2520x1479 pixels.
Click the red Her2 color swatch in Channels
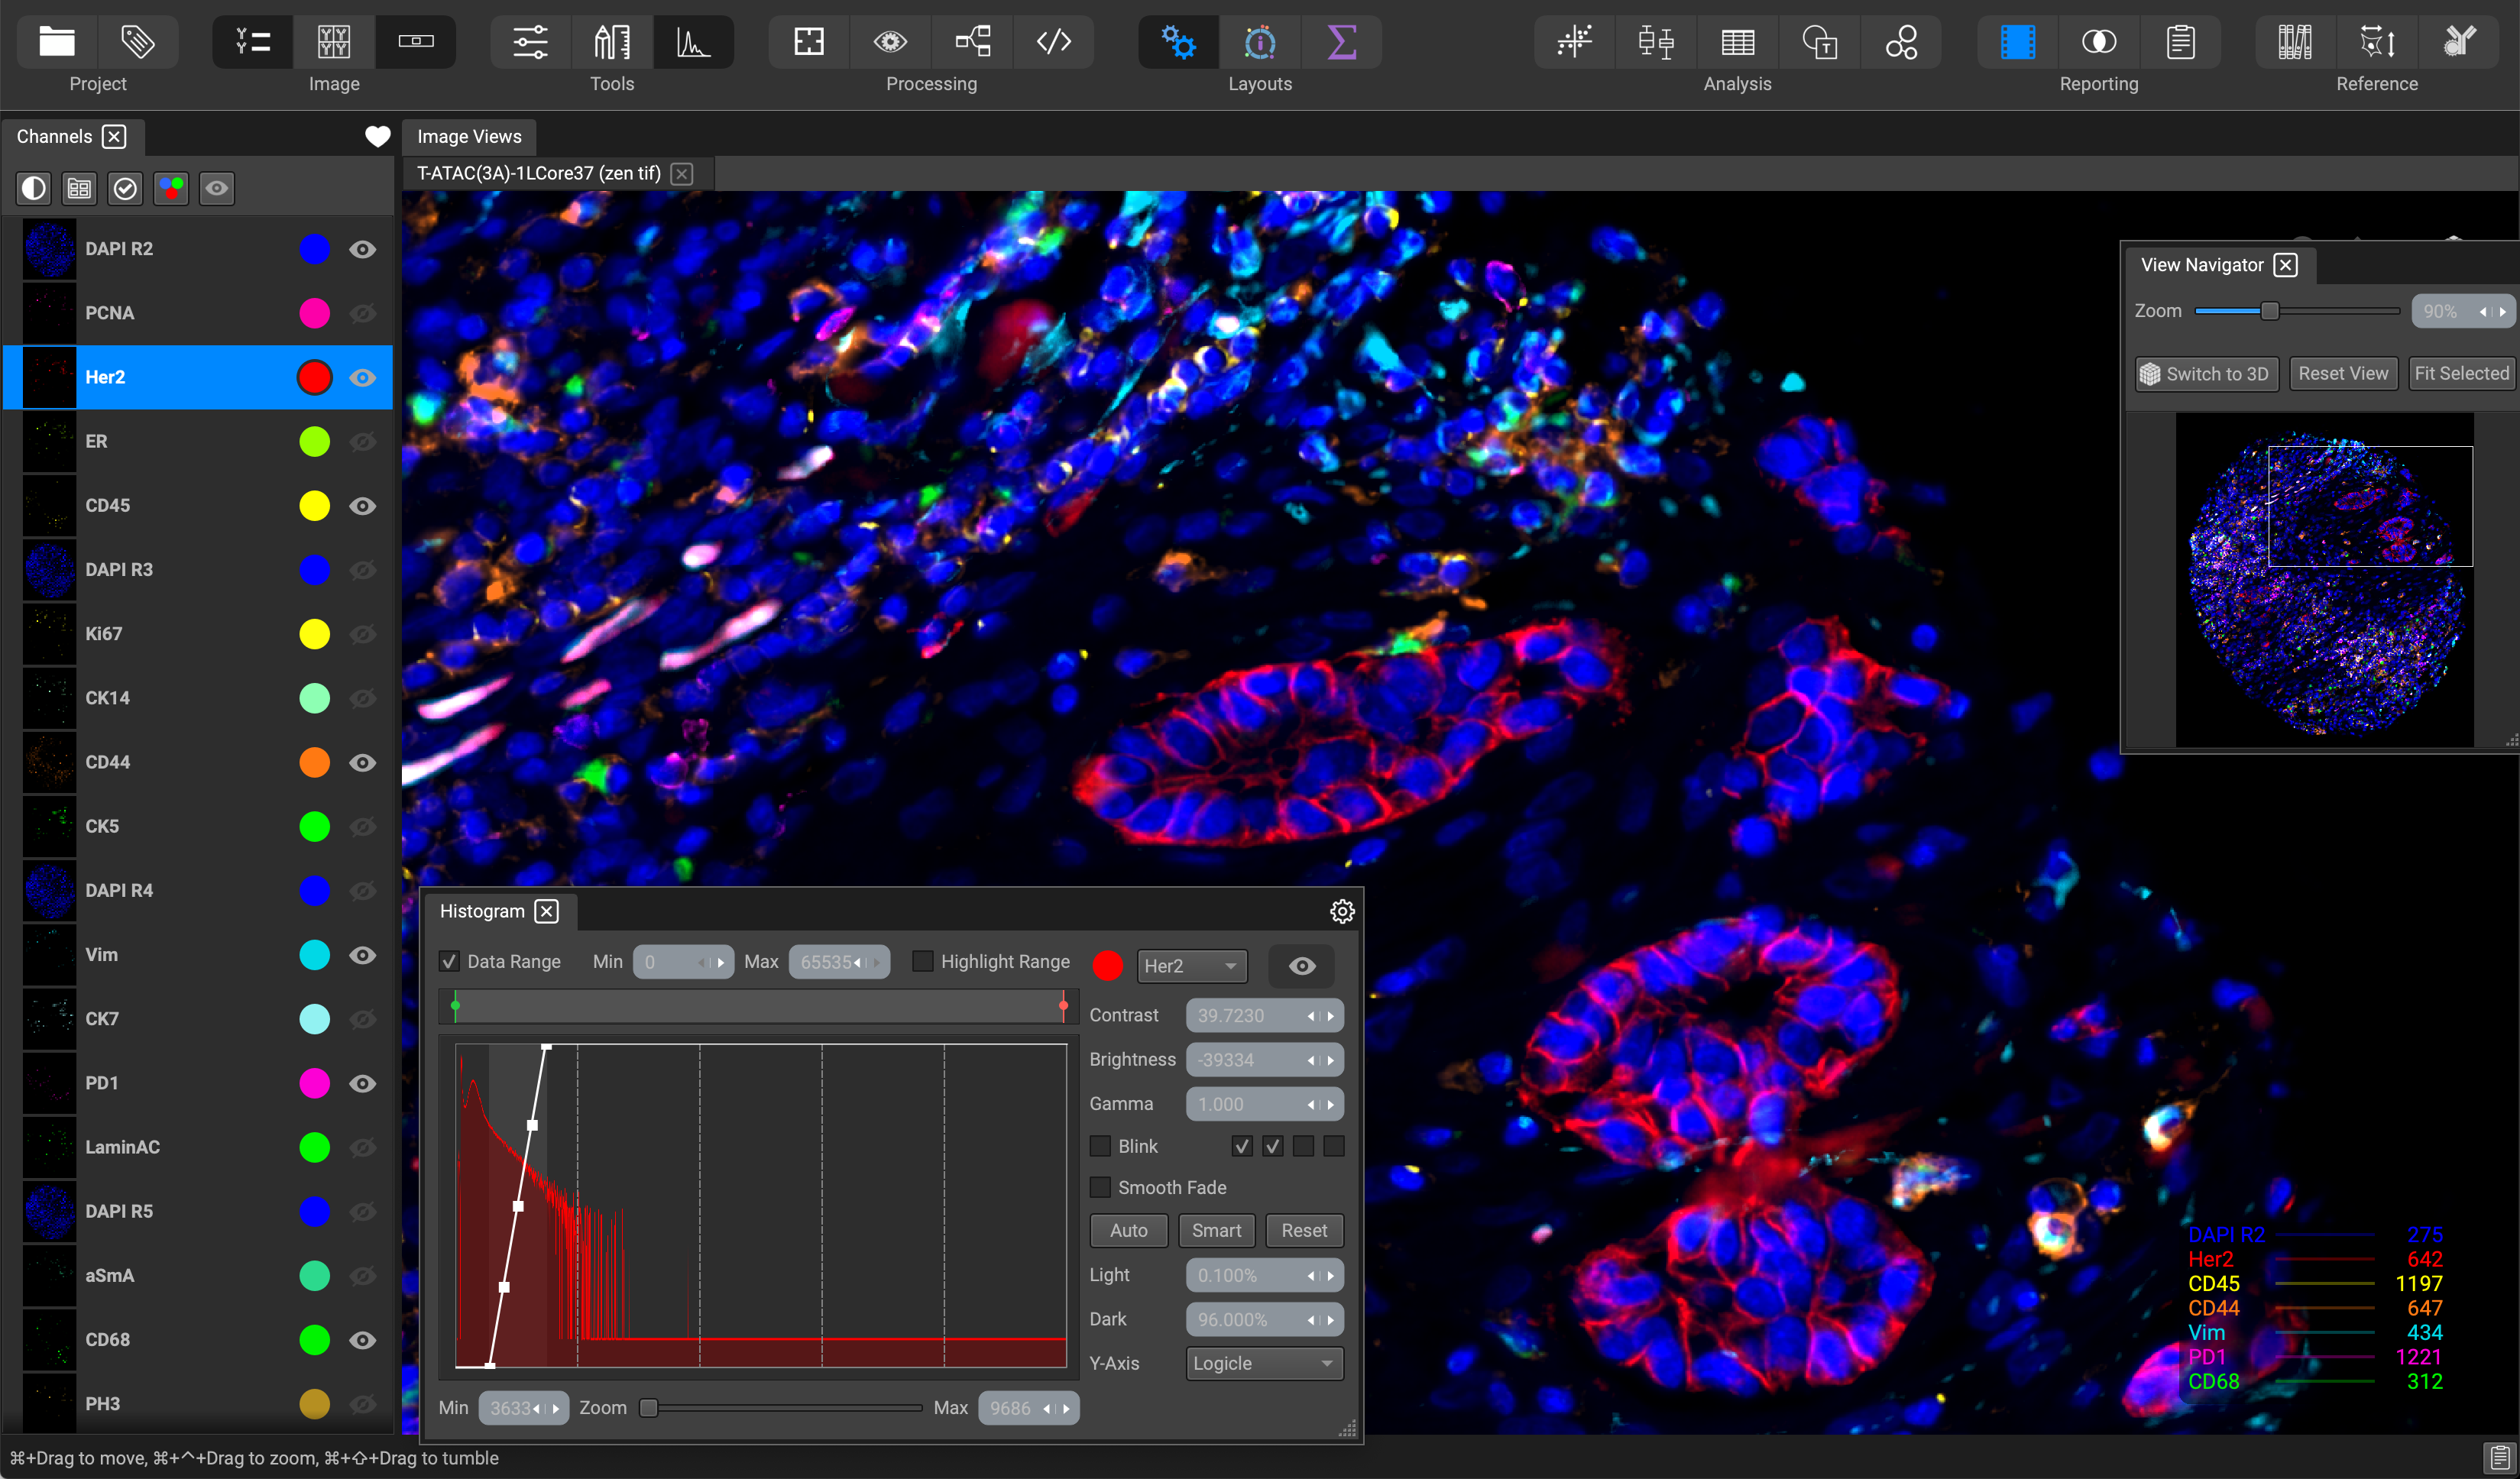(x=314, y=377)
